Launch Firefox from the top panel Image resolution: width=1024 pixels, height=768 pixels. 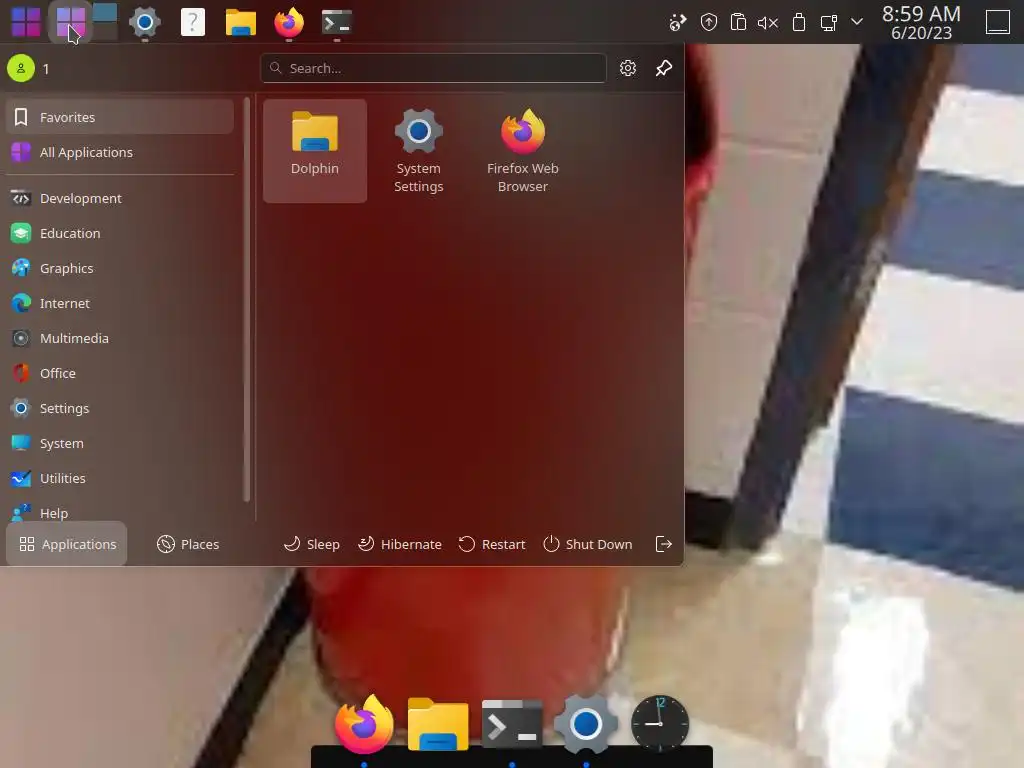click(x=289, y=22)
